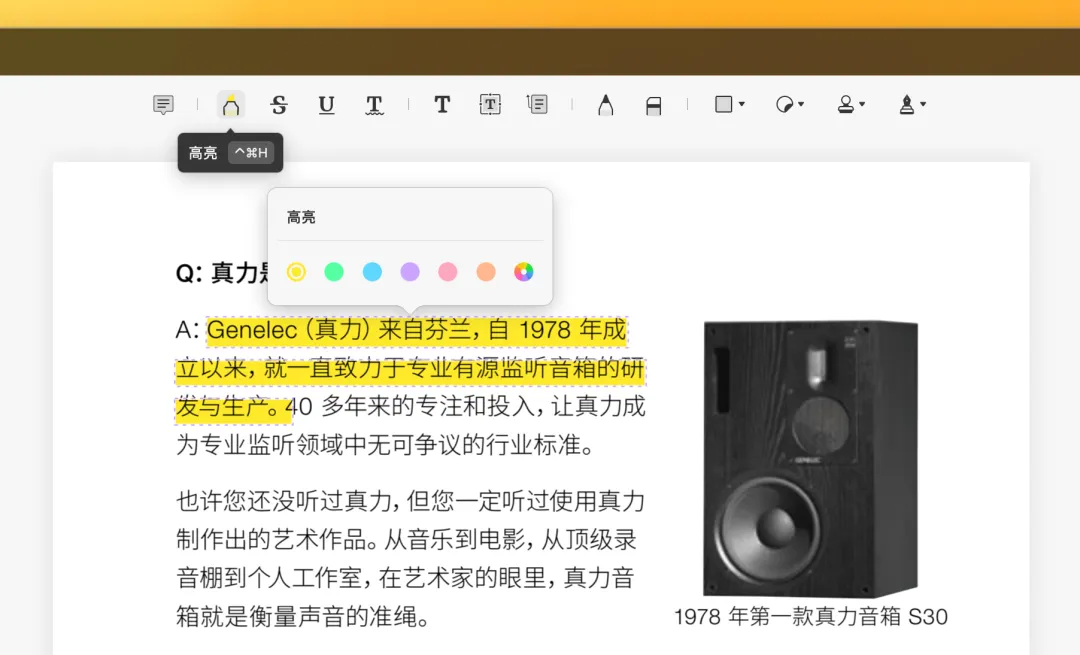The width and height of the screenshot is (1080, 655).
Task: Choose the yellow highlight color
Action: pyautogui.click(x=296, y=272)
